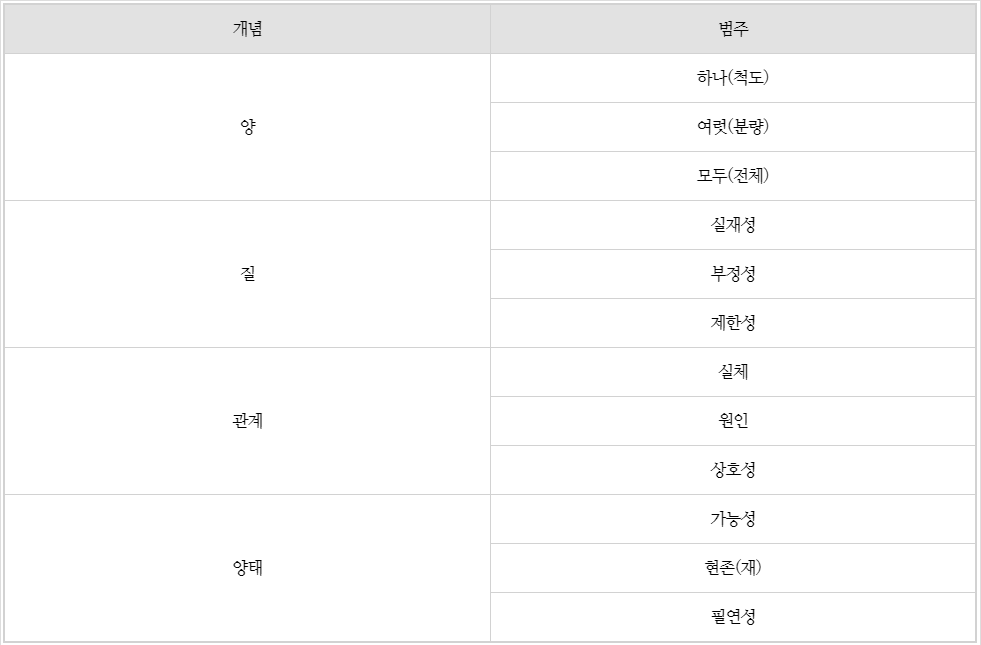
Task: Select the 양 concept cell
Action: [247, 127]
